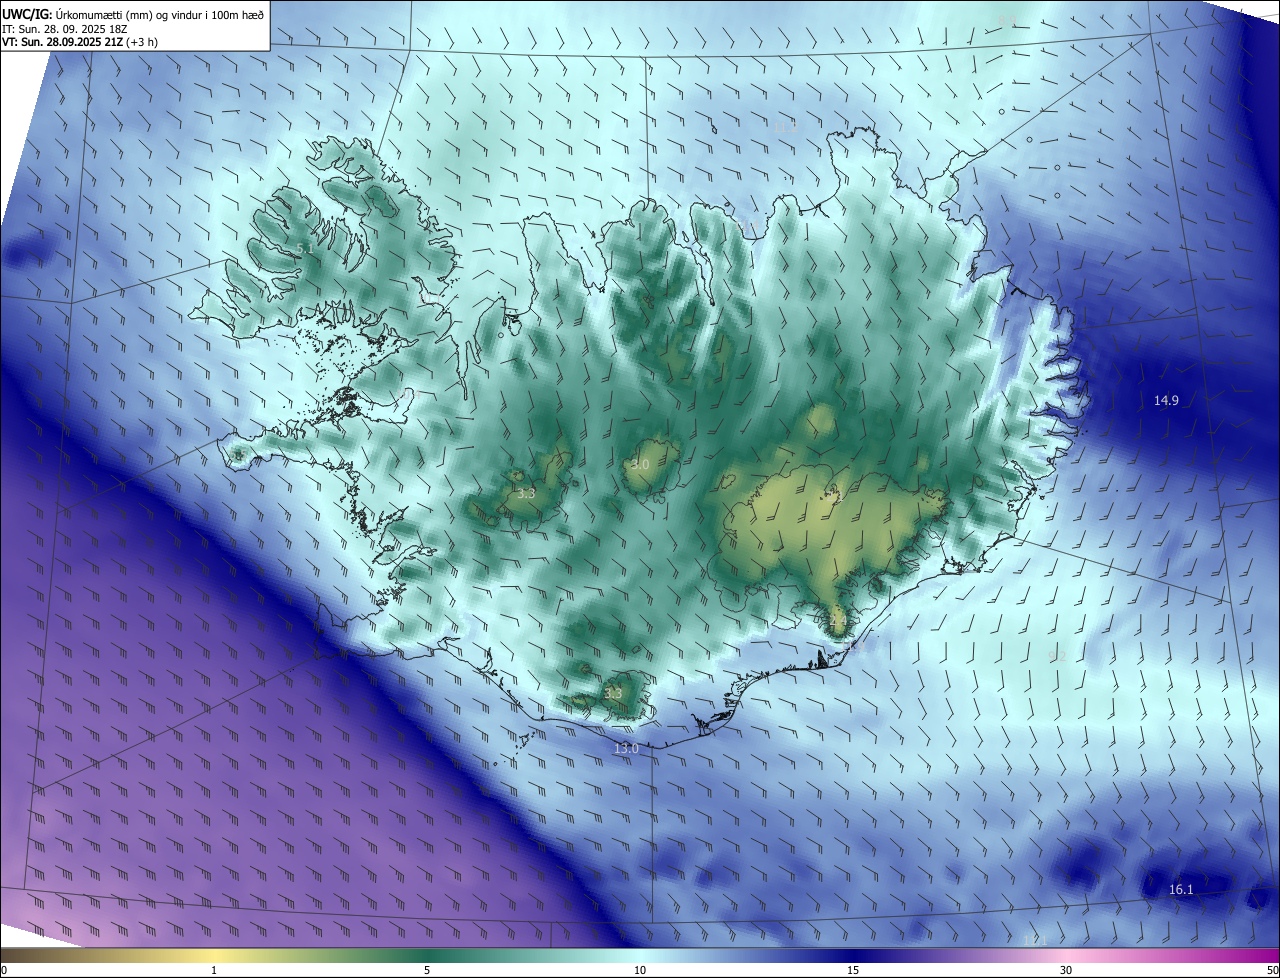1280x978 pixels.
Task: Click the 30 tick label on the colour scale
Action: point(1066,970)
